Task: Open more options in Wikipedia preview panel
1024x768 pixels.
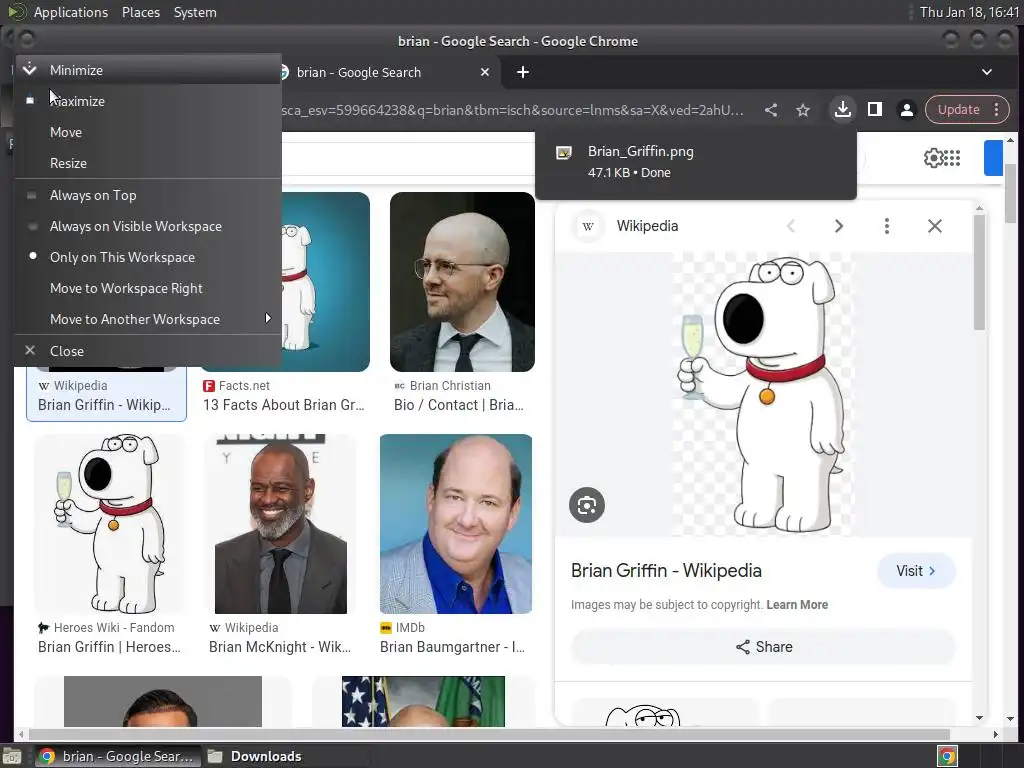Action: (886, 226)
